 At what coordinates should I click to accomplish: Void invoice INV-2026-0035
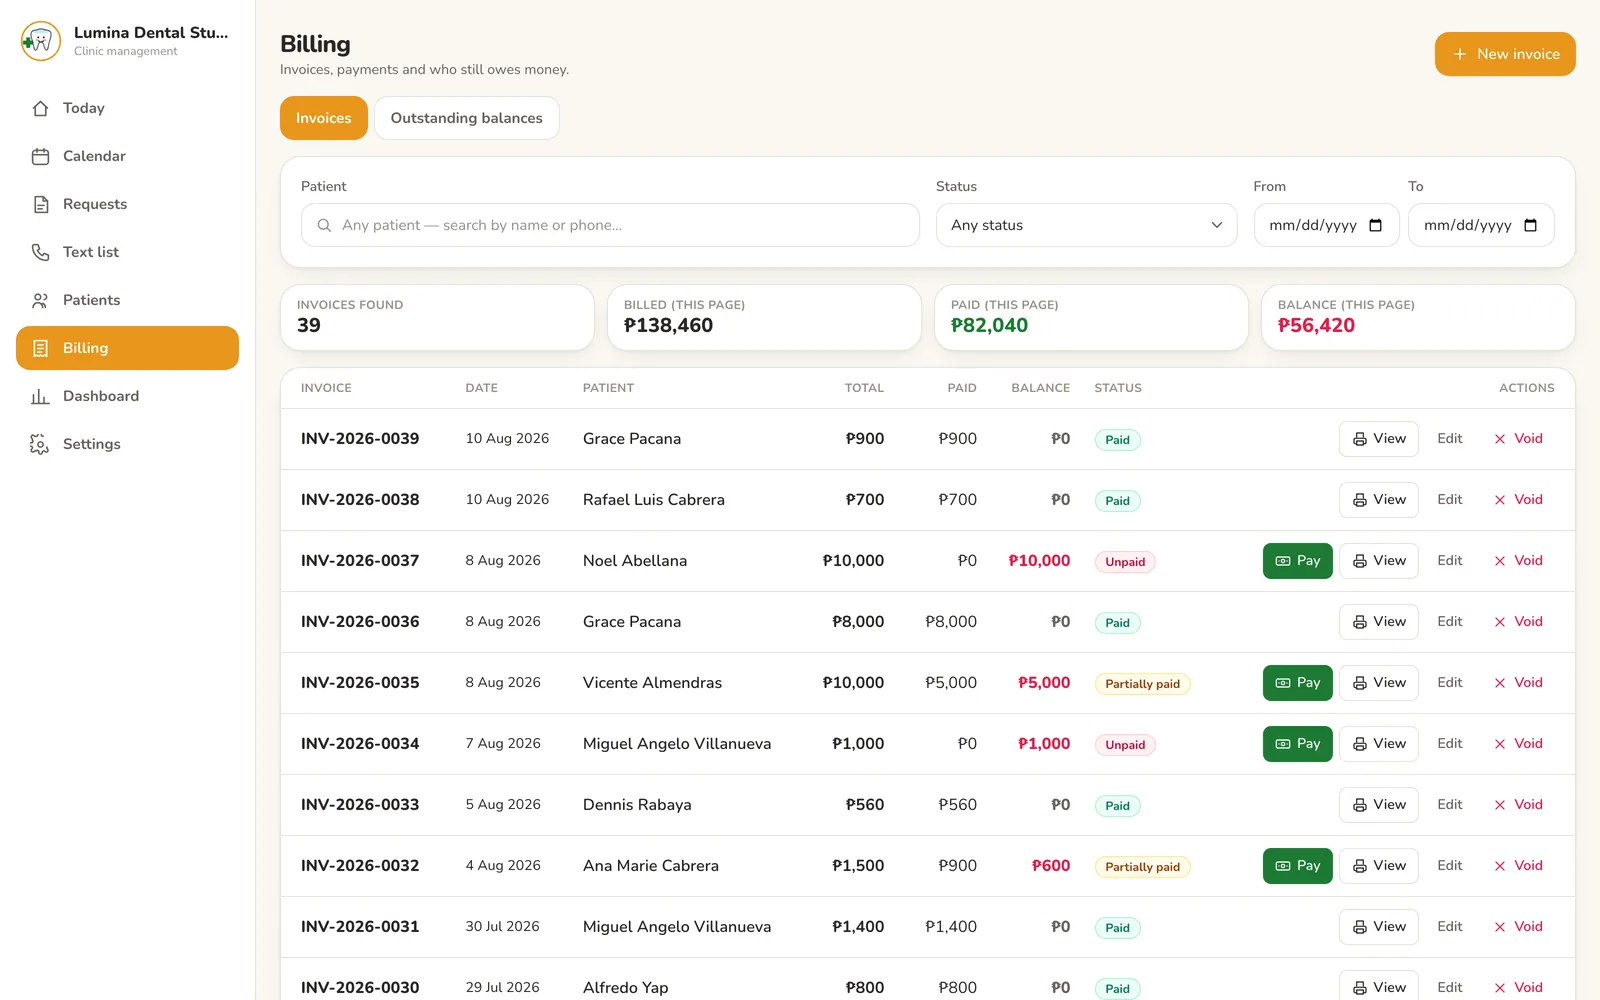[x=1518, y=683]
